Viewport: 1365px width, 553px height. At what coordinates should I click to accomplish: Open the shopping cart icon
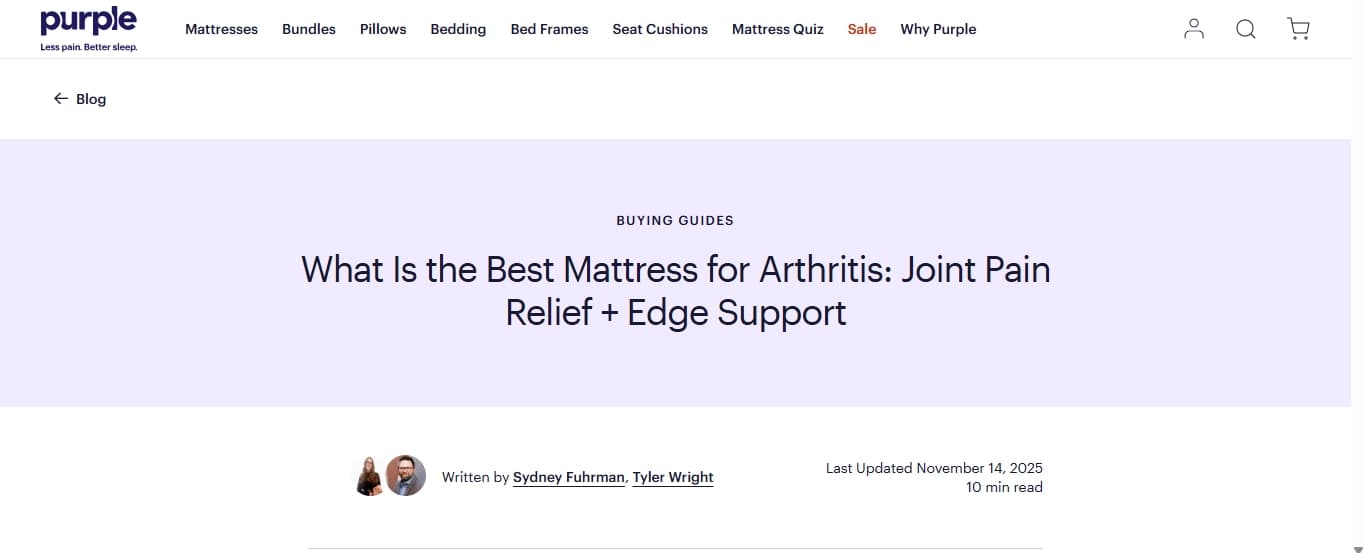(1298, 29)
